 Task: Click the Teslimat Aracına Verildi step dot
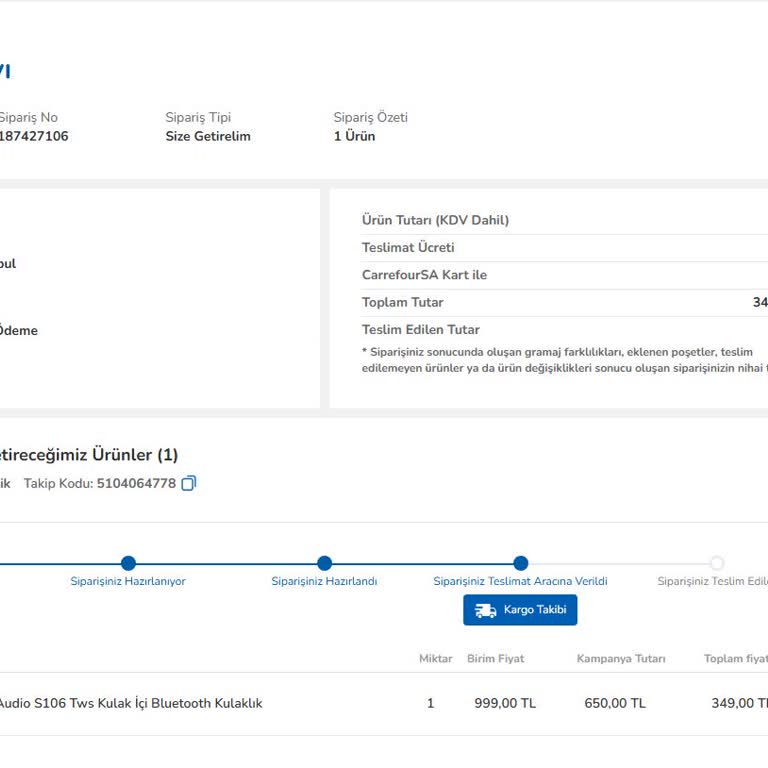pyautogui.click(x=520, y=563)
